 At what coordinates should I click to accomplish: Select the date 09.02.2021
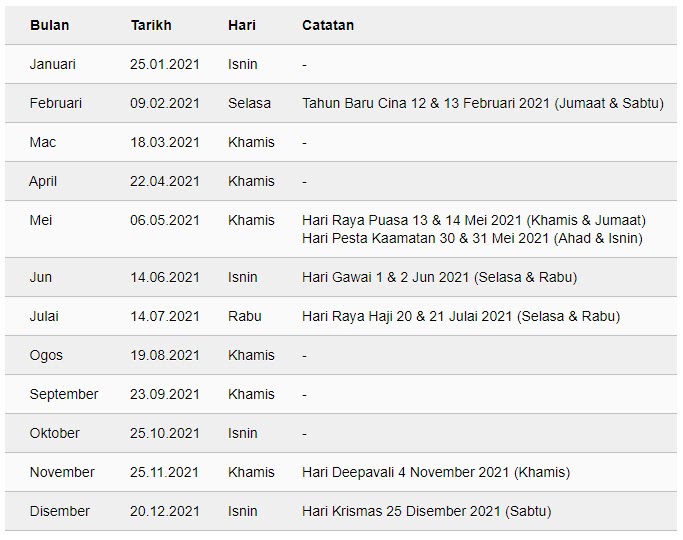[x=165, y=103]
